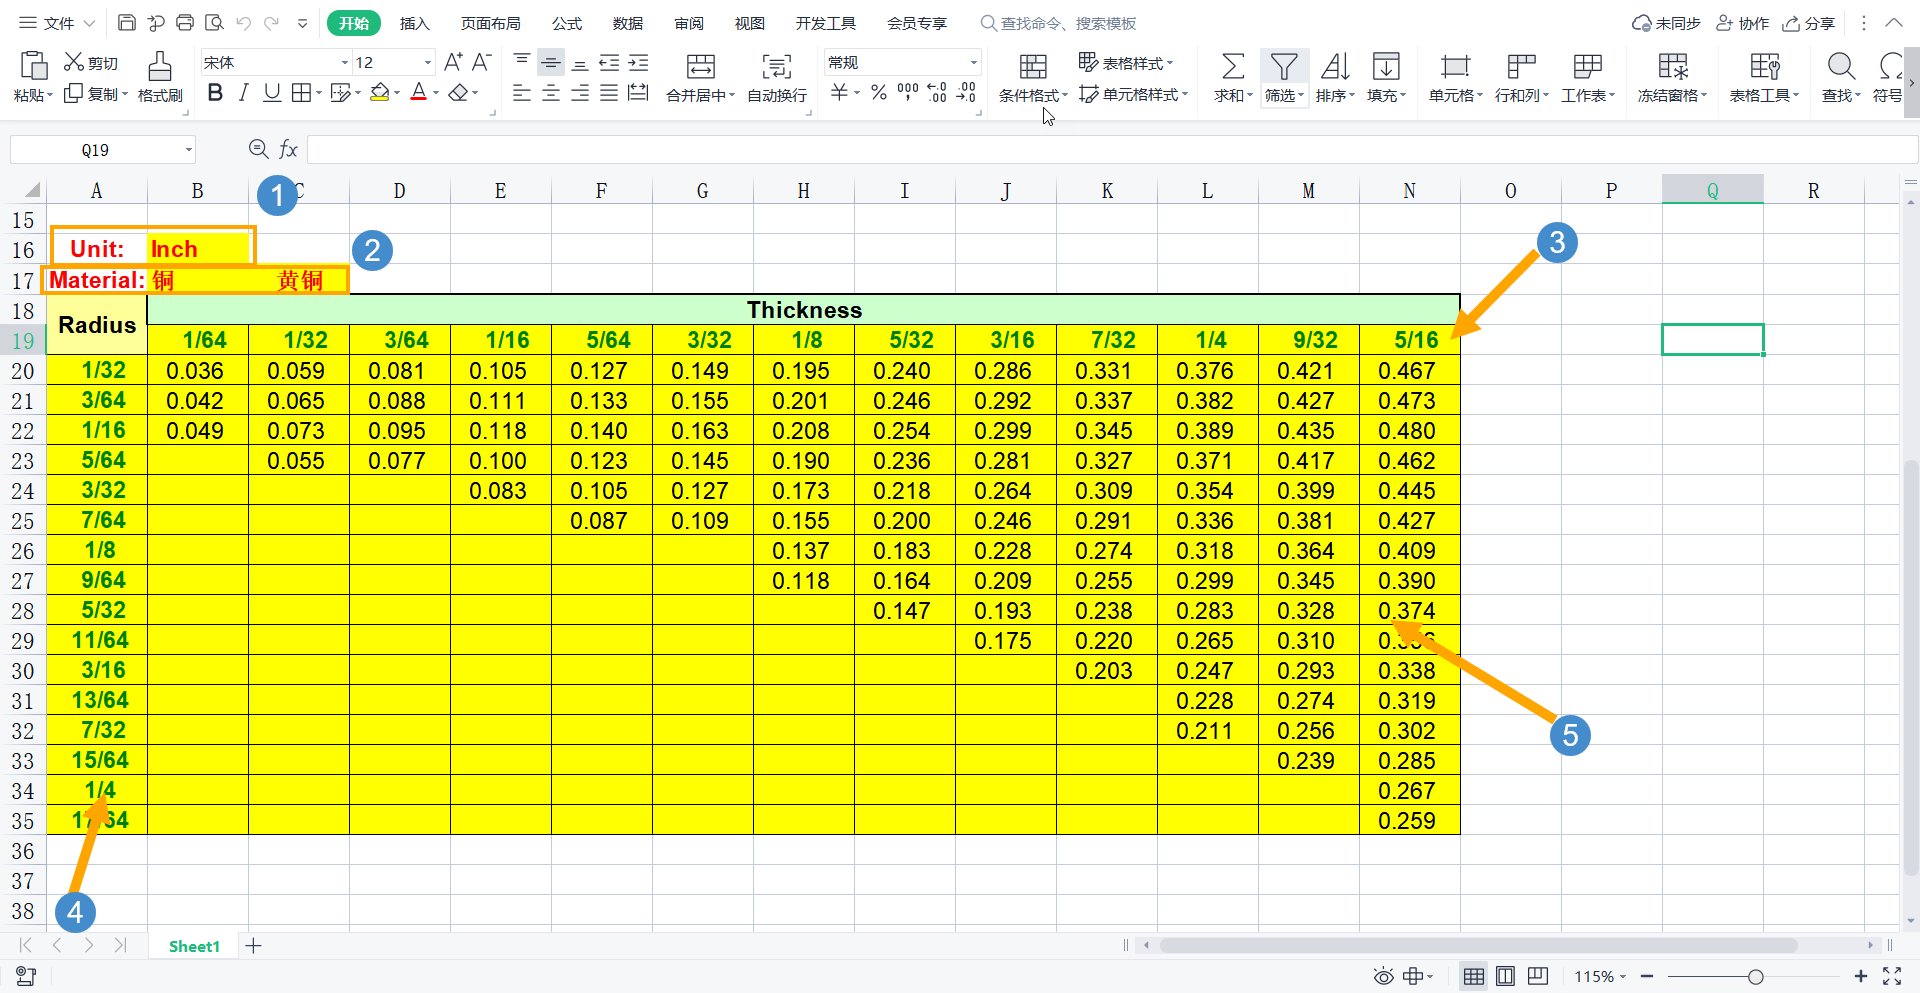Image resolution: width=1920 pixels, height=993 pixels.
Task: Click the Freeze Panes (冻结窗格) icon
Action: click(x=1672, y=67)
